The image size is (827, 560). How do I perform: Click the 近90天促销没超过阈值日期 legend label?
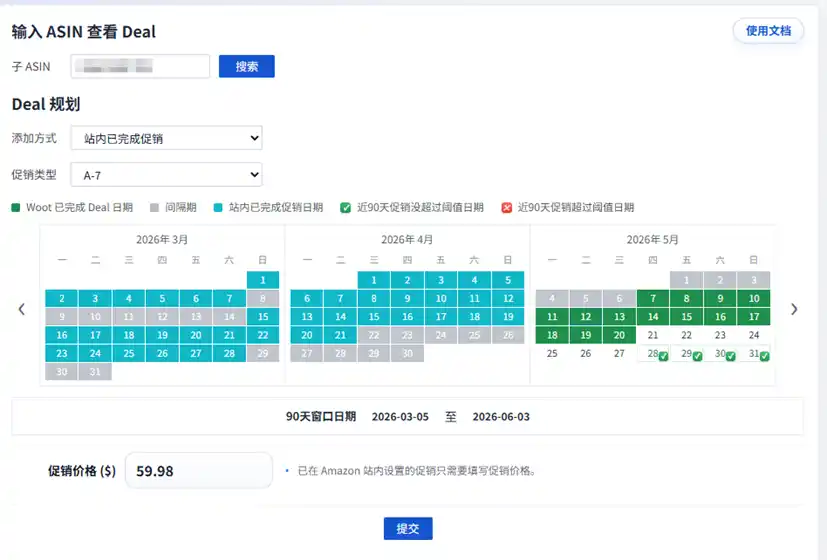420,207
